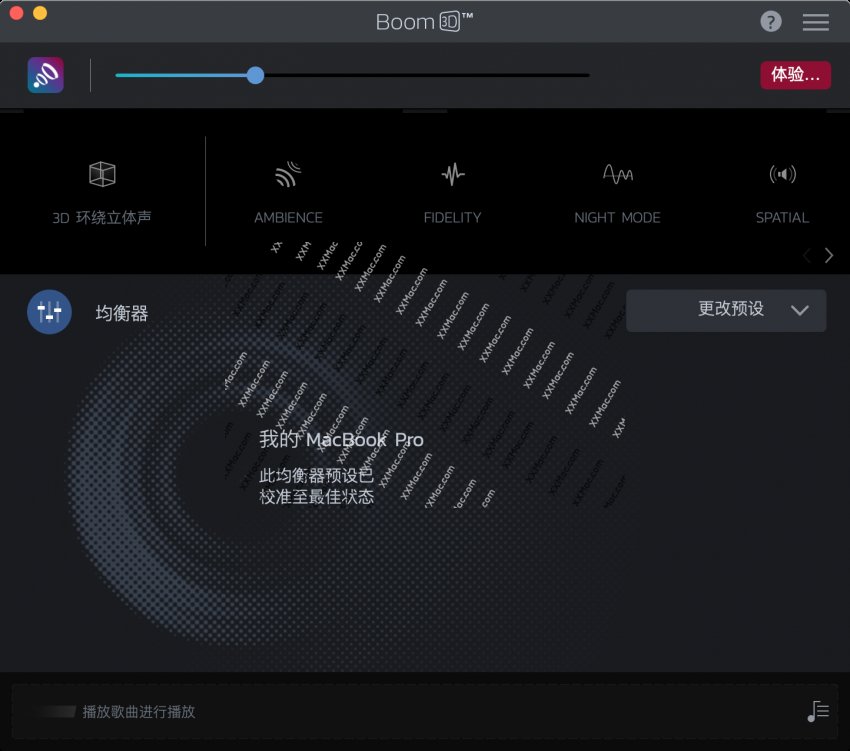
Task: Toggle the 均衡器 equalizer button
Action: (49, 312)
